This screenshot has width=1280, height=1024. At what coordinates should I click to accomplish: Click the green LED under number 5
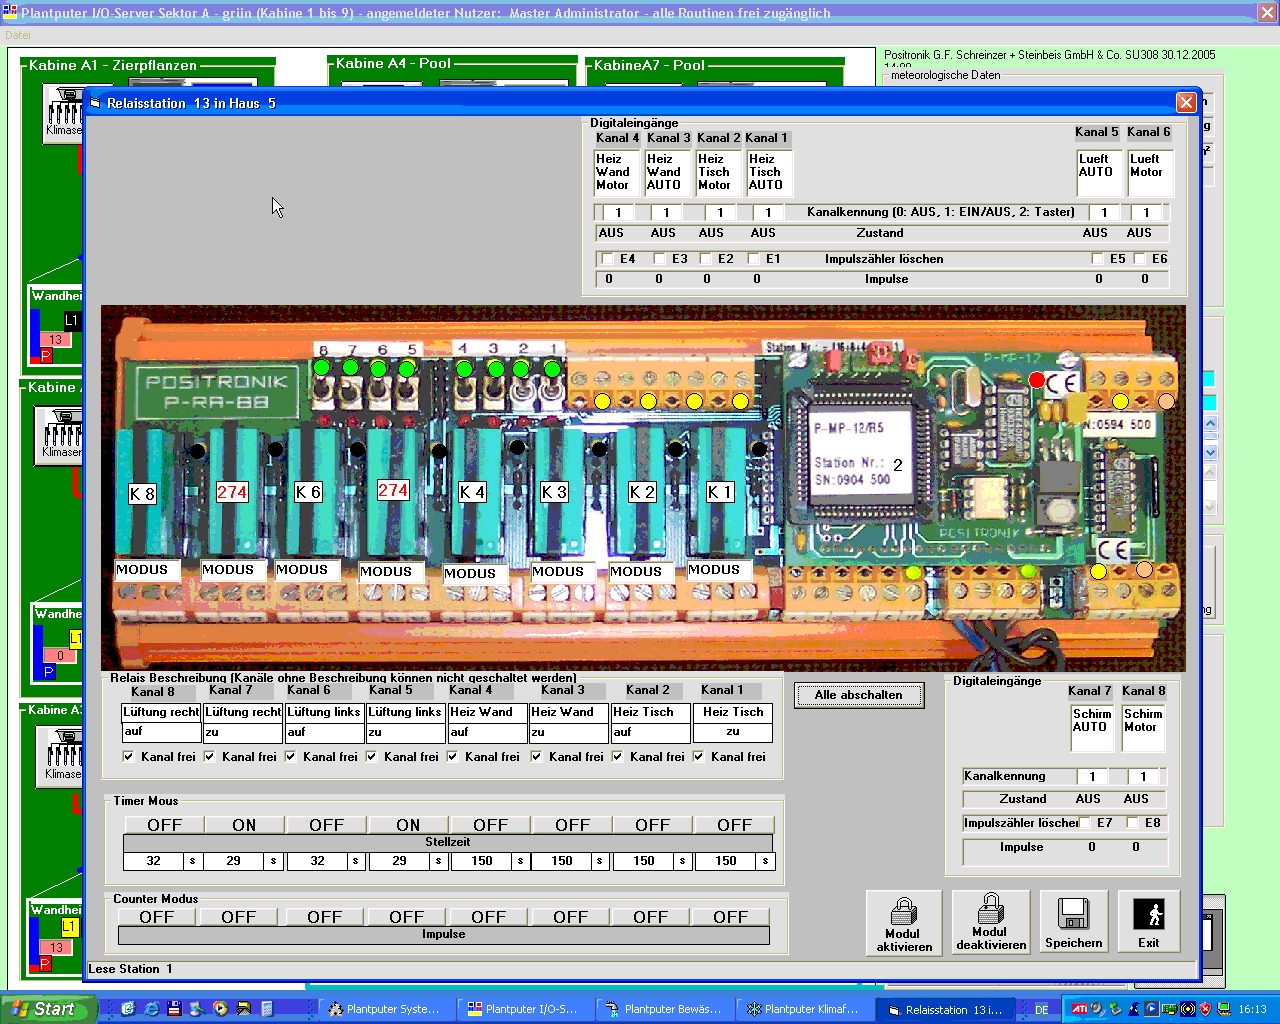pos(406,369)
